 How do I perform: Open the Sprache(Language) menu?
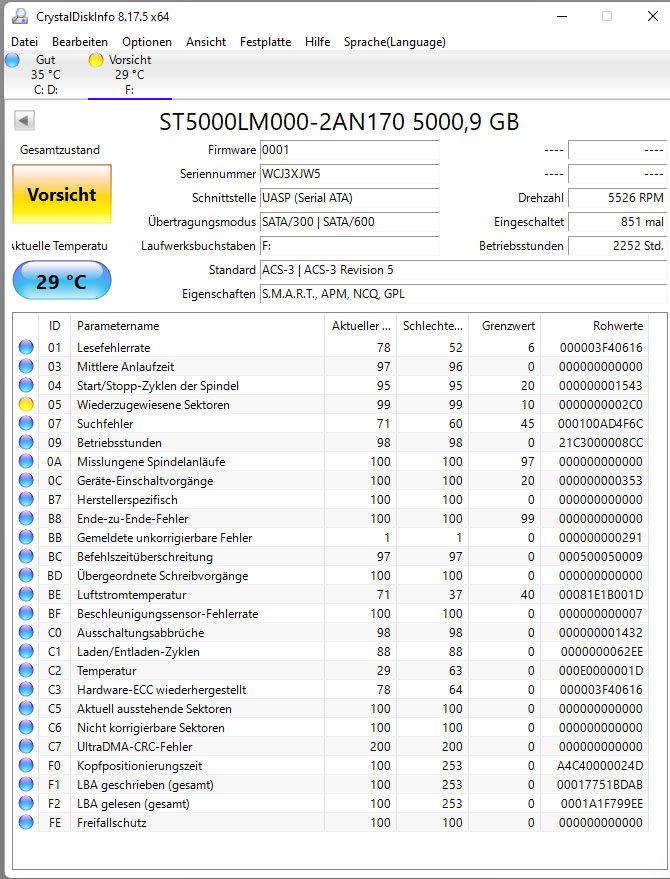click(395, 42)
